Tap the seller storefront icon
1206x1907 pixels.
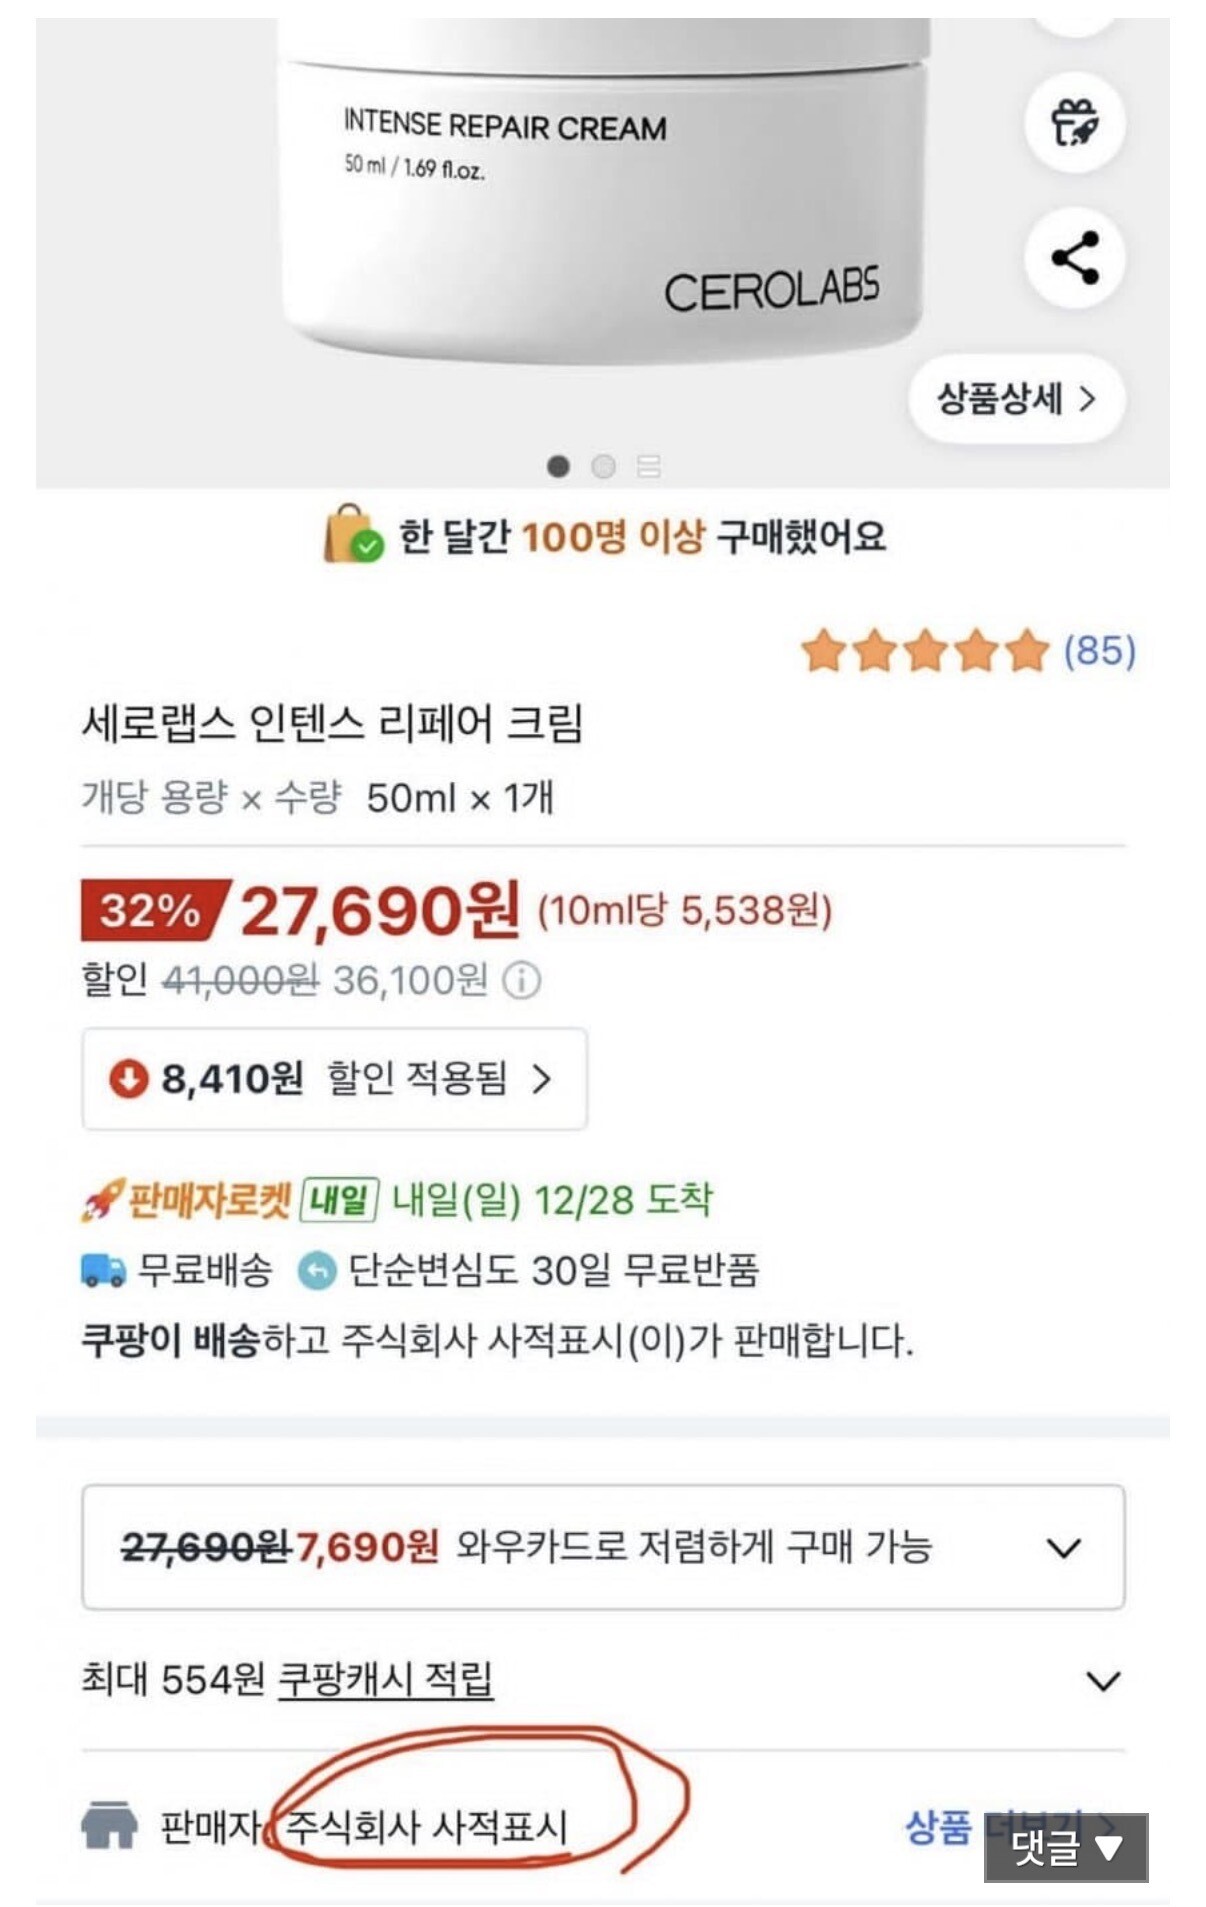109,1825
